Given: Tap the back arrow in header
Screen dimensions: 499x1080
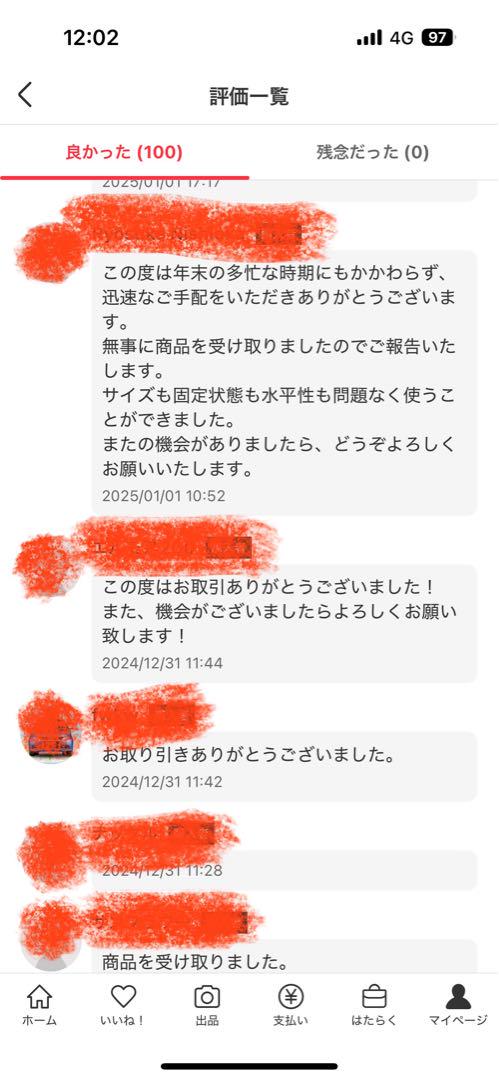Looking at the screenshot, I should pyautogui.click(x=25, y=95).
